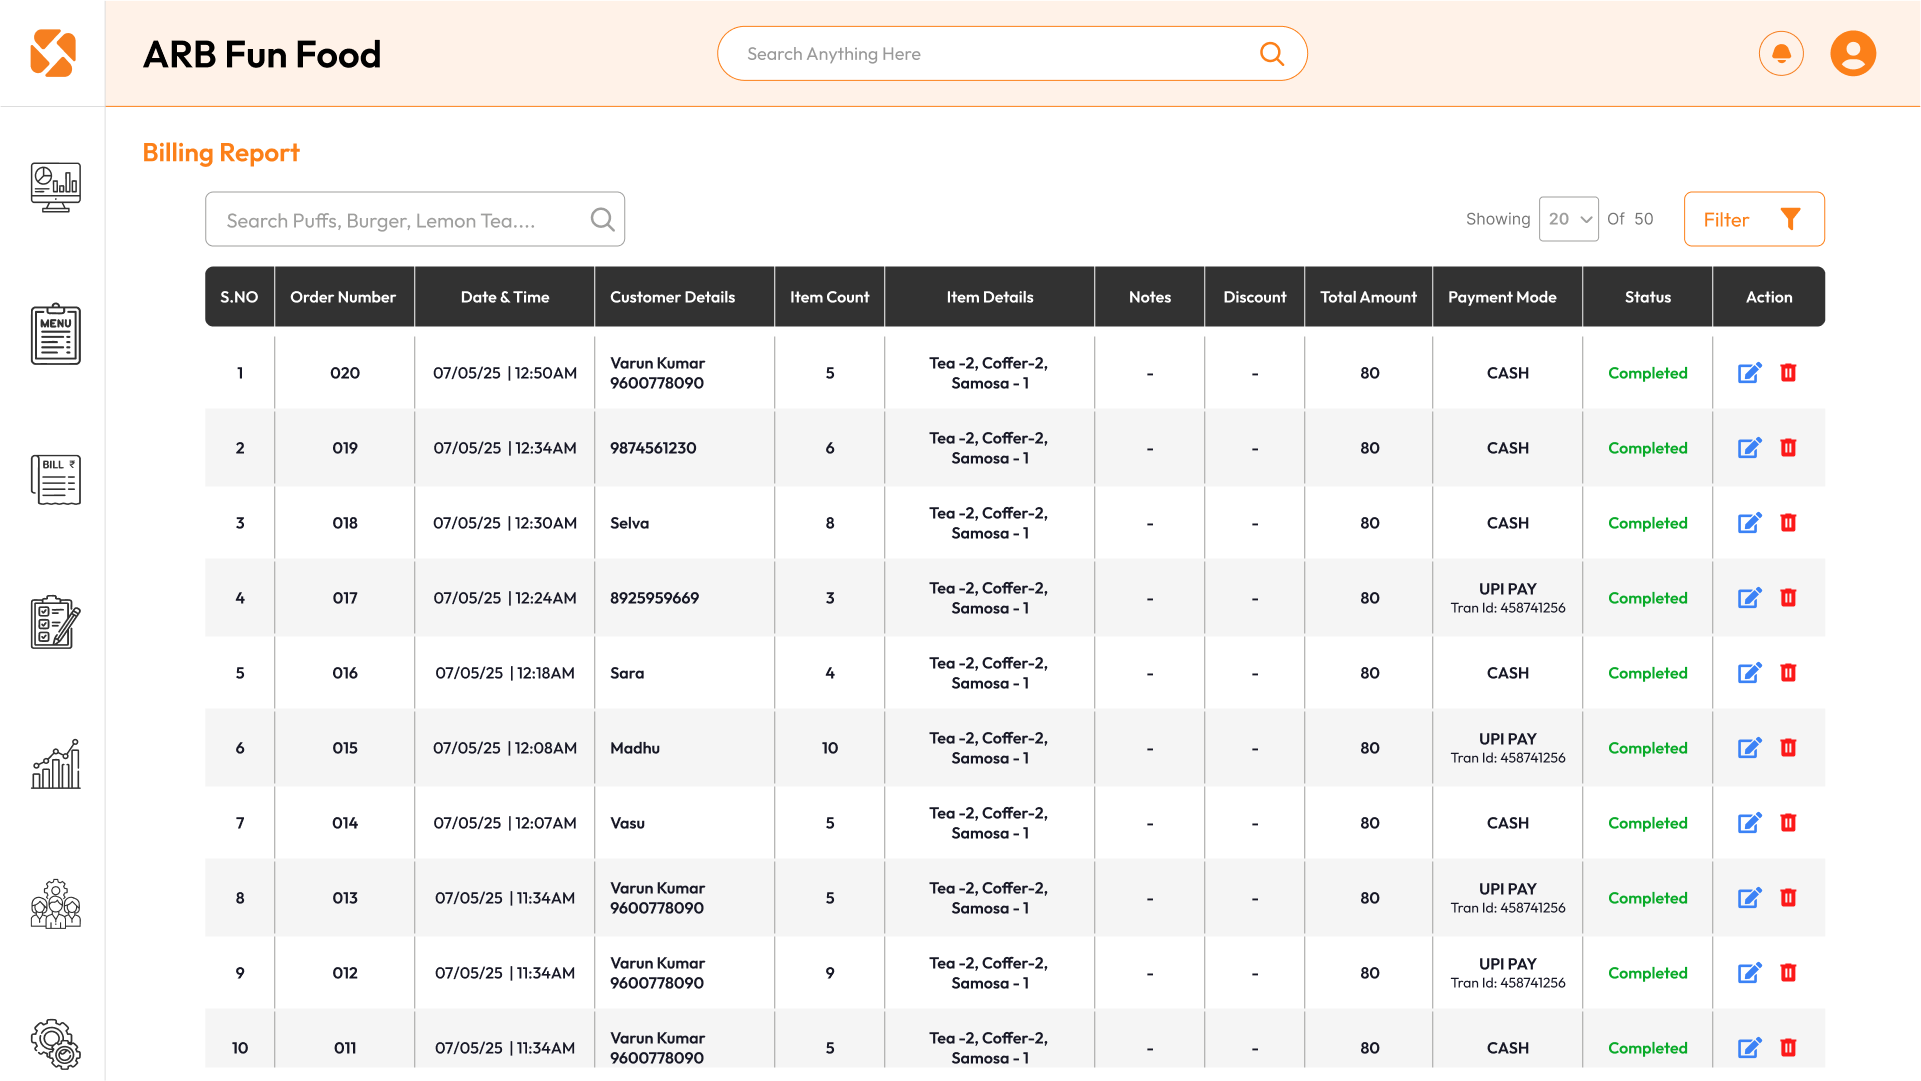Click the top search magnifier icon
The width and height of the screenshot is (1921, 1081).
(x=1272, y=54)
